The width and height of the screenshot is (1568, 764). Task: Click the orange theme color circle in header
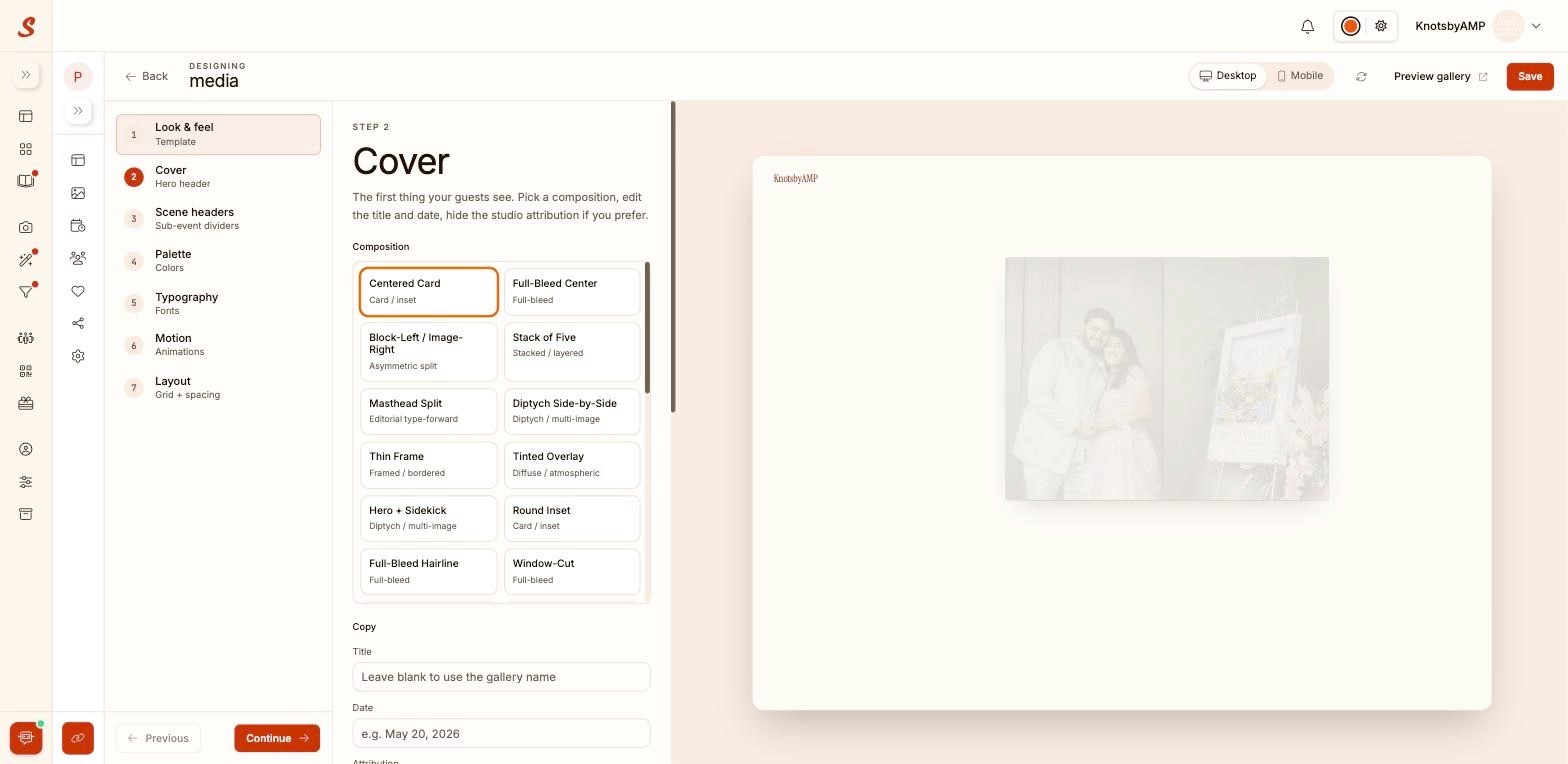pyautogui.click(x=1350, y=26)
